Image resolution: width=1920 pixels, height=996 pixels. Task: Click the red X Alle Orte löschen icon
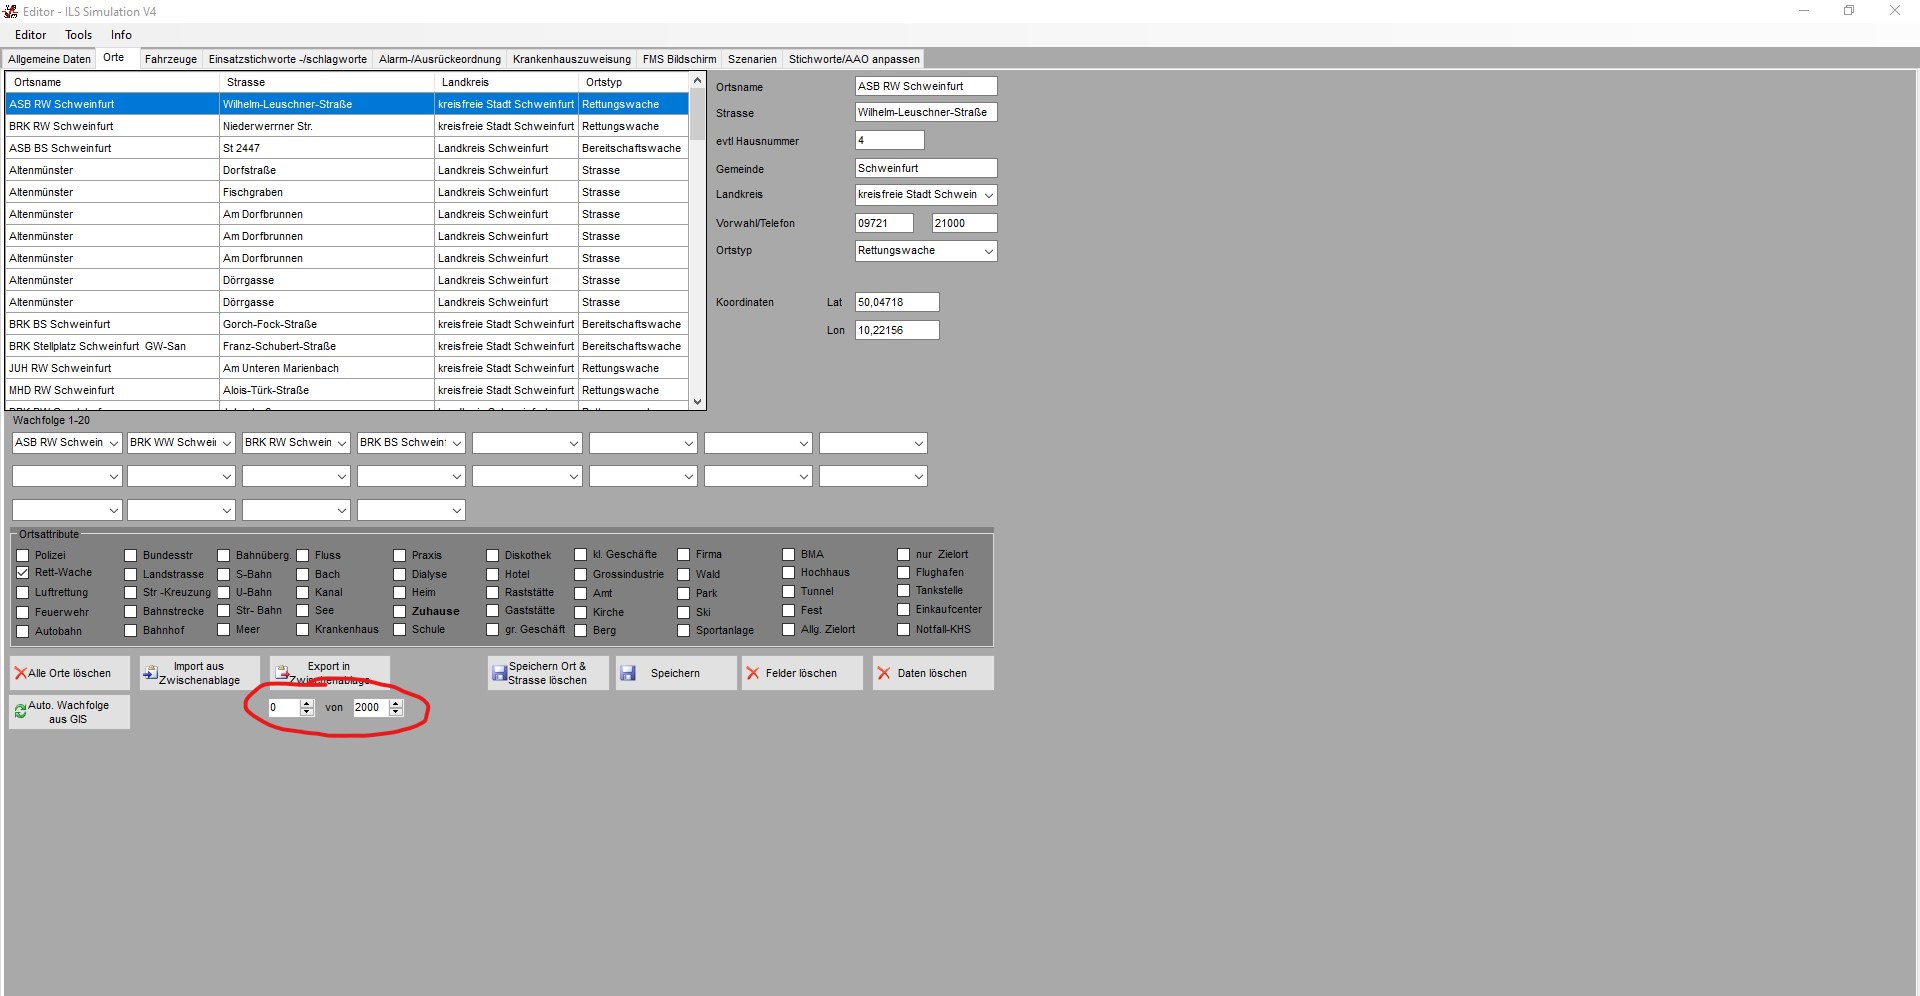[x=21, y=673]
